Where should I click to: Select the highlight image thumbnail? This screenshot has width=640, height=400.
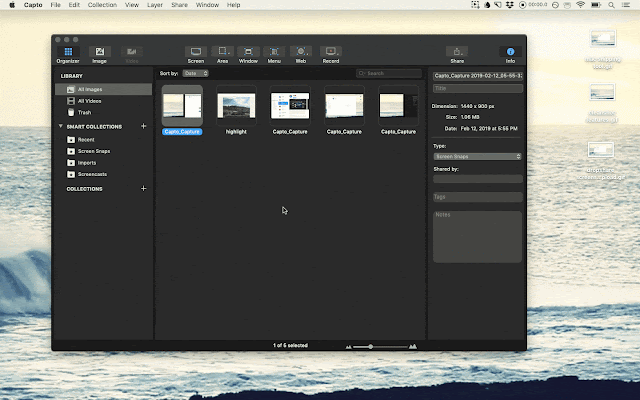click(236, 105)
